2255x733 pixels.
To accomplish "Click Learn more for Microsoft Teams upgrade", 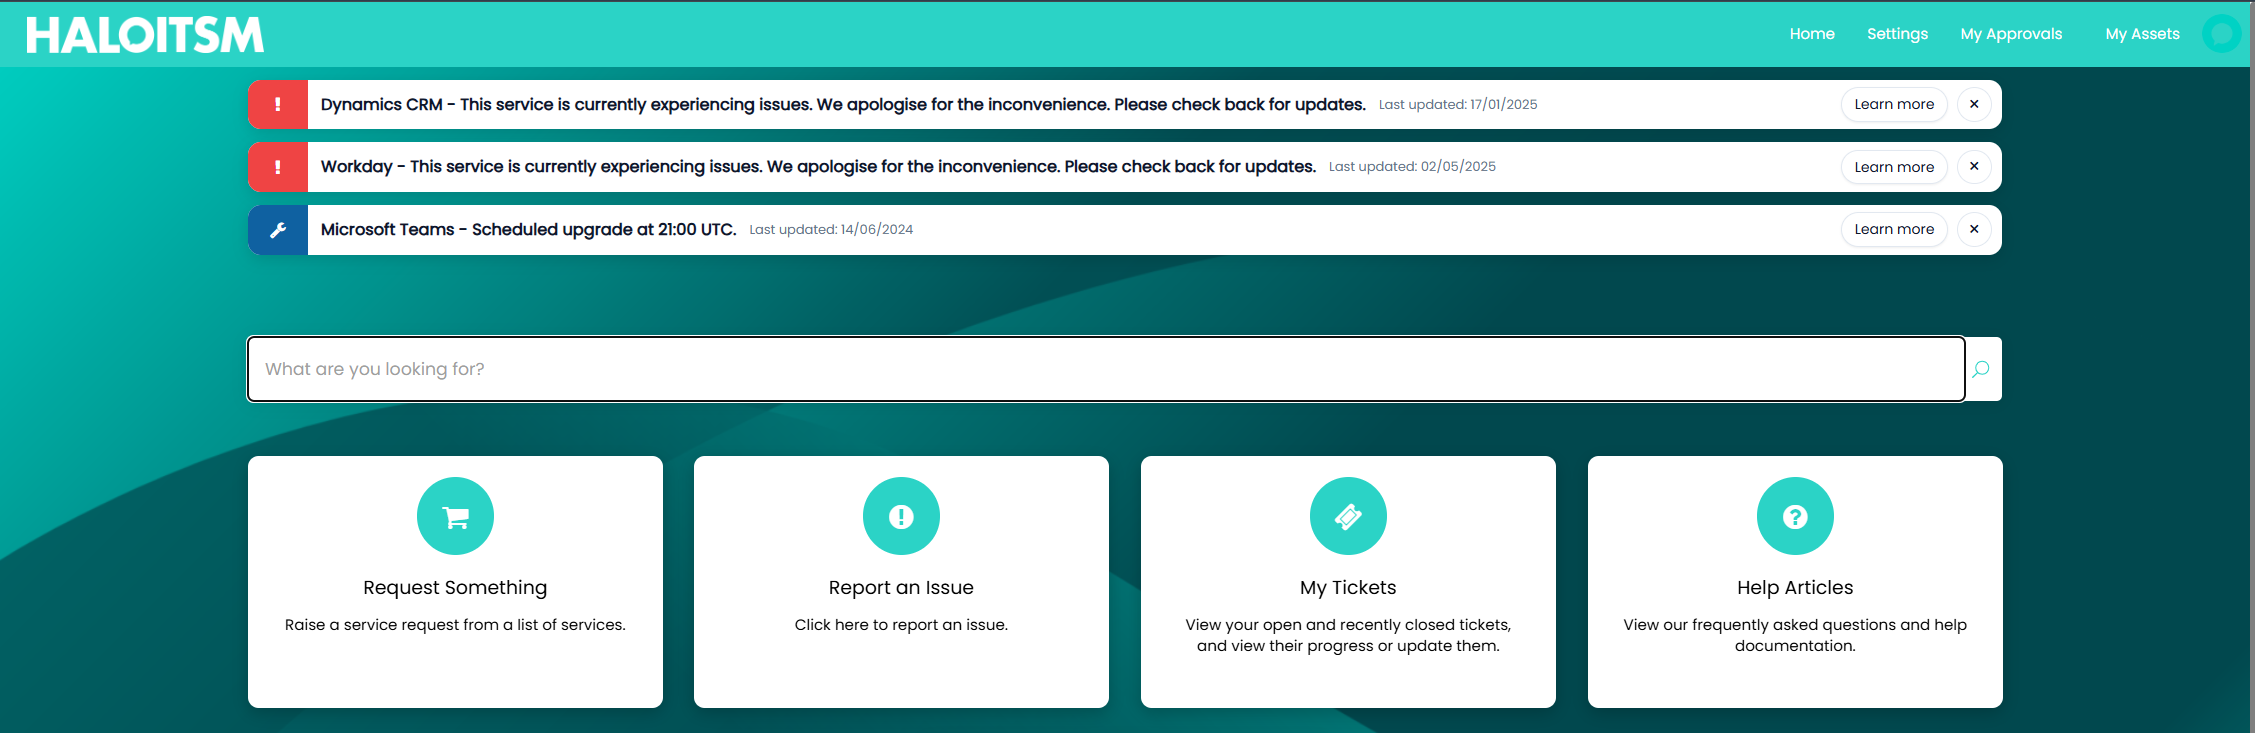I will point(1894,229).
